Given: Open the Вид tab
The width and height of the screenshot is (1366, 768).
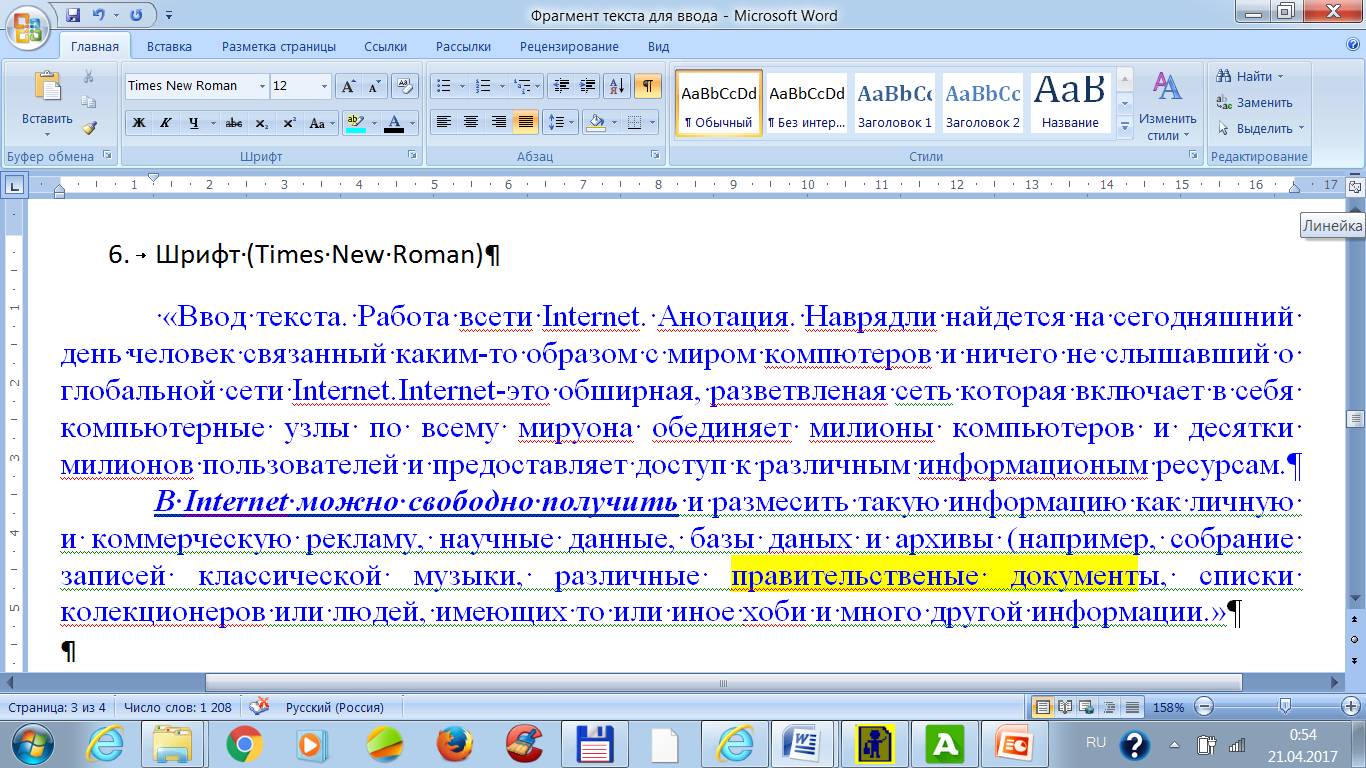Looking at the screenshot, I should tap(658, 46).
